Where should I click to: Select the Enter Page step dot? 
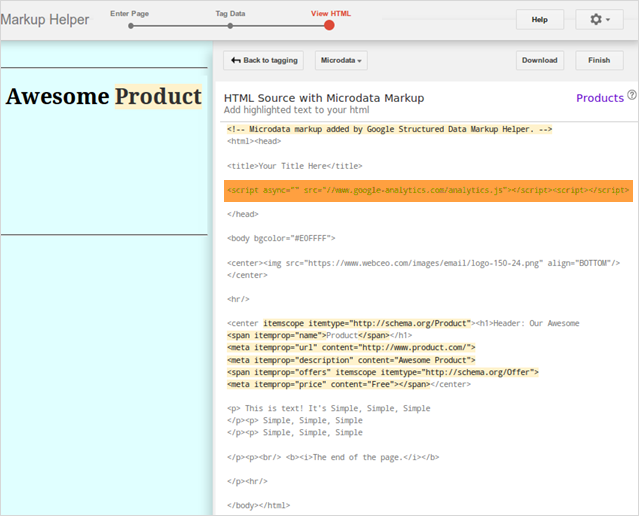click(131, 26)
